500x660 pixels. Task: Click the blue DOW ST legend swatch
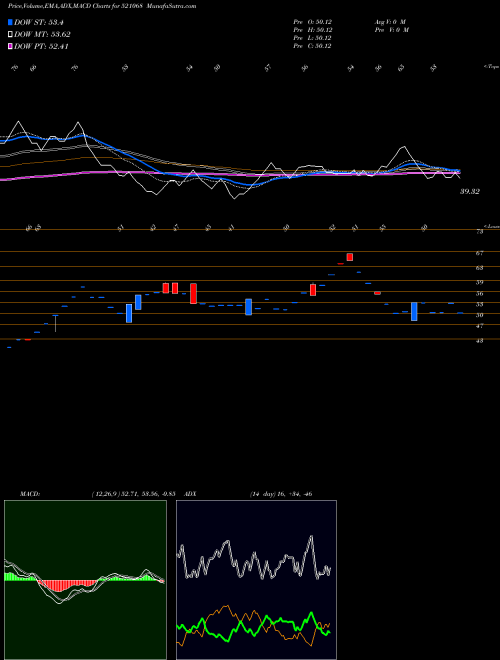point(10,22)
